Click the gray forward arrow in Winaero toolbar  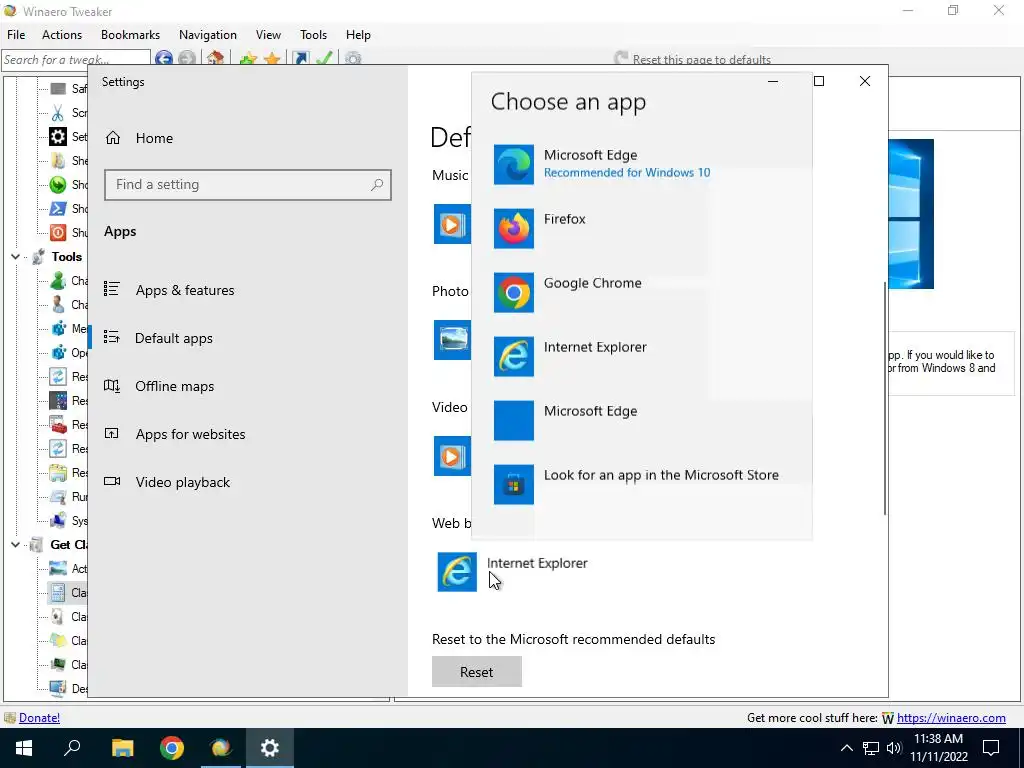coord(187,59)
